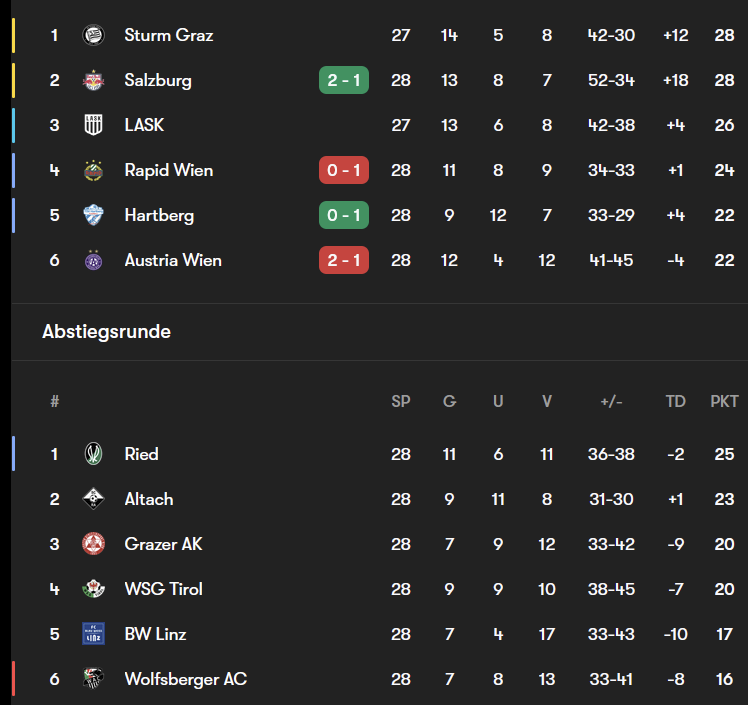The width and height of the screenshot is (748, 705).
Task: Click the LASK club badge
Action: 93,125
